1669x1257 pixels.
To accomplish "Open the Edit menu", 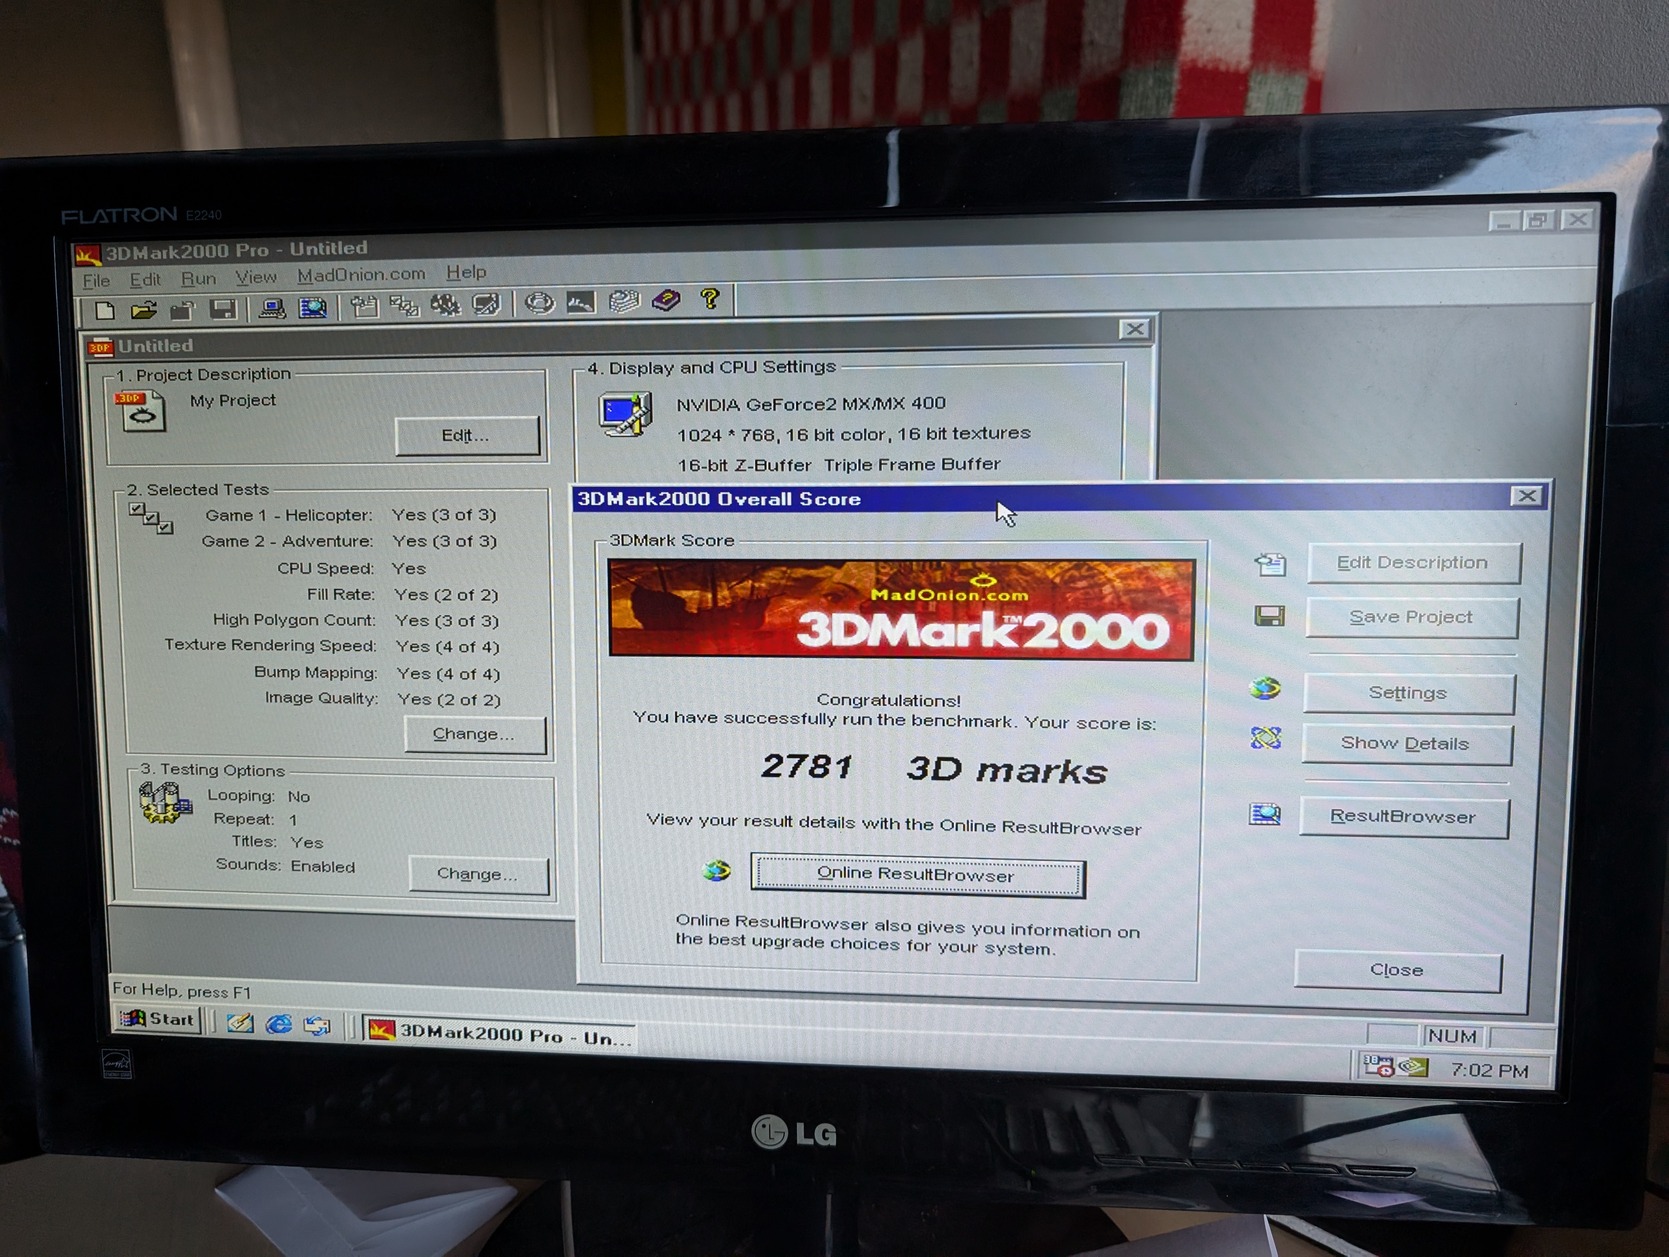I will point(145,280).
